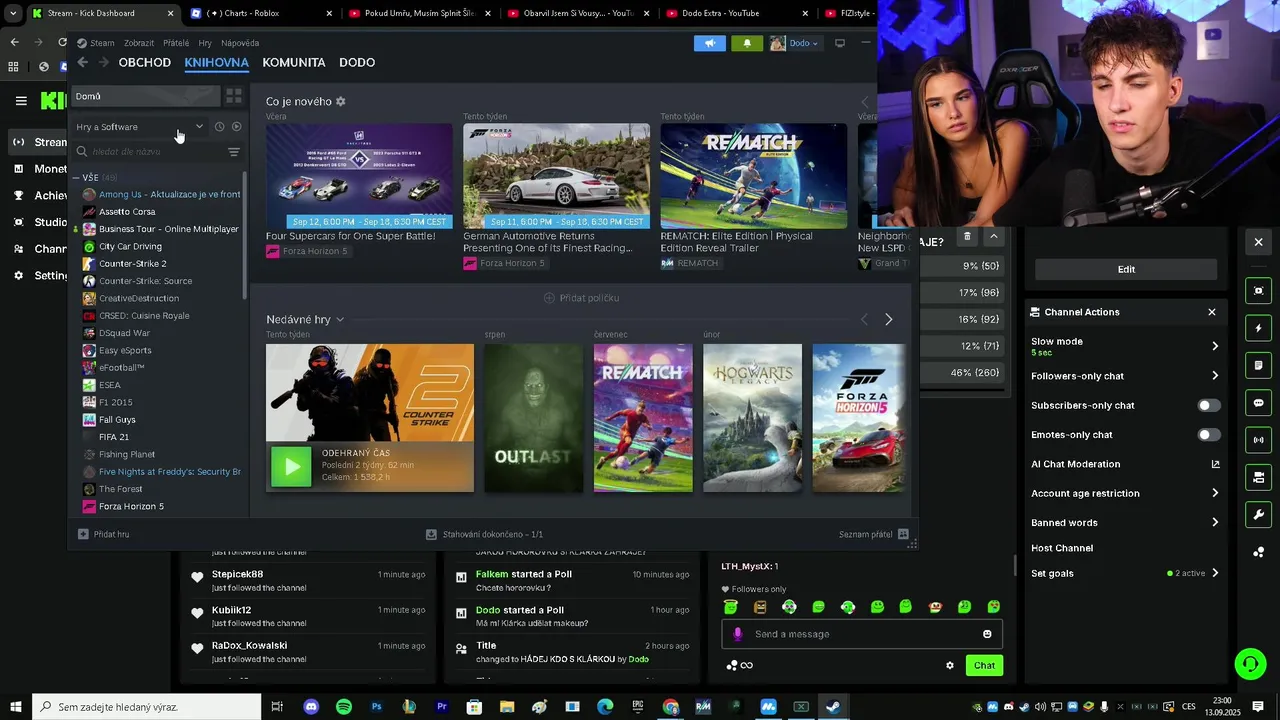1280x720 pixels.
Task: Open the Hogwarts Legacy game cover
Action: pyautogui.click(x=753, y=418)
